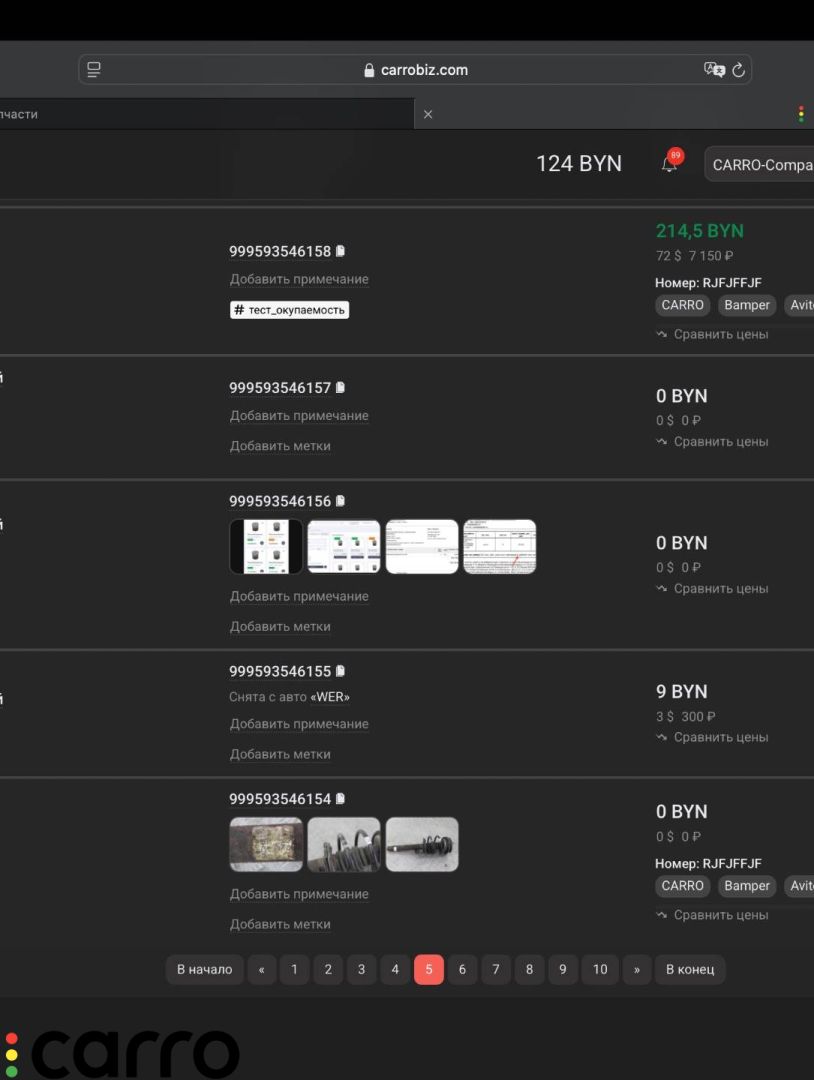Copy the number 999593546155 with the copy icon
The width and height of the screenshot is (814, 1080).
click(x=340, y=671)
